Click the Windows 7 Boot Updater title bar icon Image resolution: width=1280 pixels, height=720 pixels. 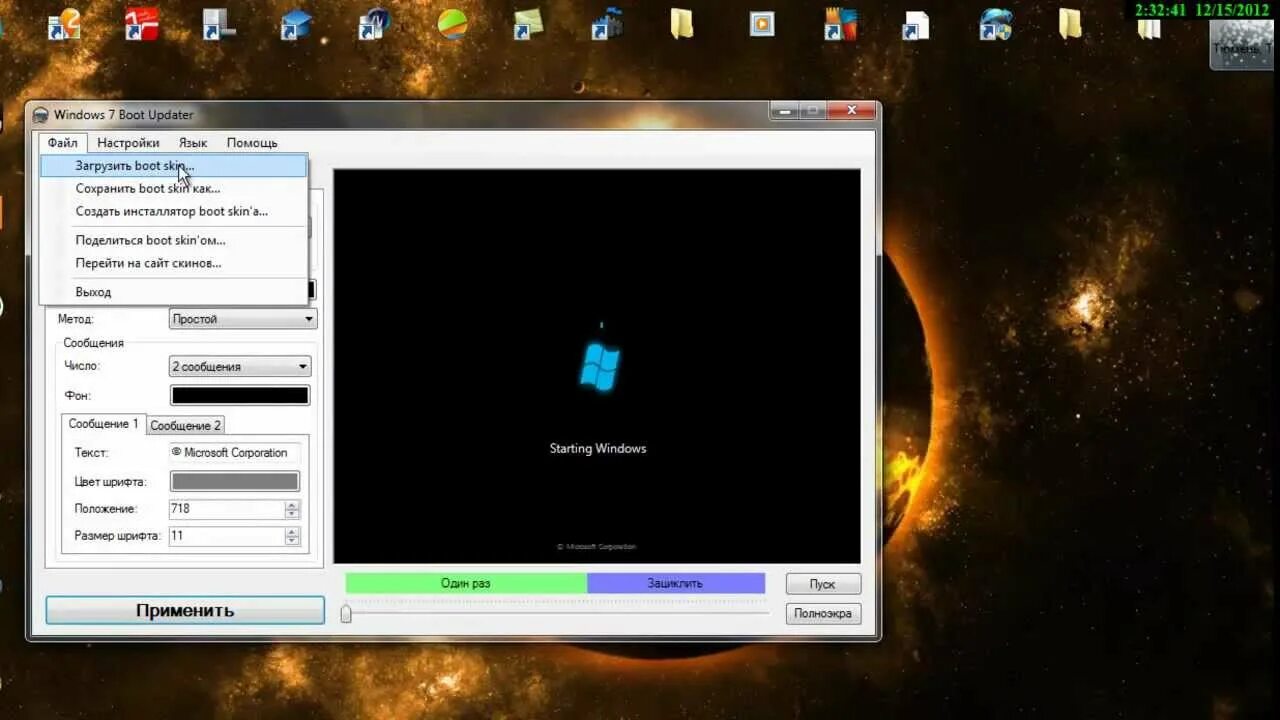tap(41, 115)
